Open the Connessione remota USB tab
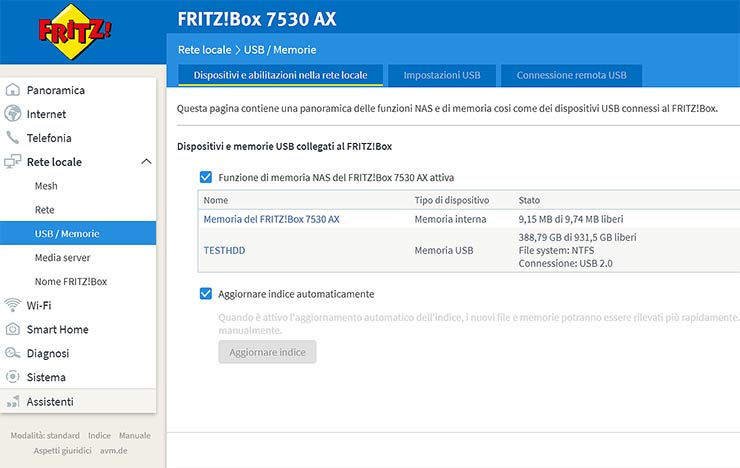The width and height of the screenshot is (740, 468). click(571, 75)
